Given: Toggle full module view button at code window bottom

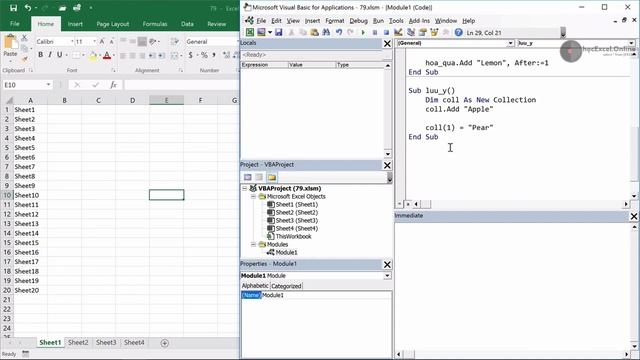Looking at the screenshot, I should [408, 204].
